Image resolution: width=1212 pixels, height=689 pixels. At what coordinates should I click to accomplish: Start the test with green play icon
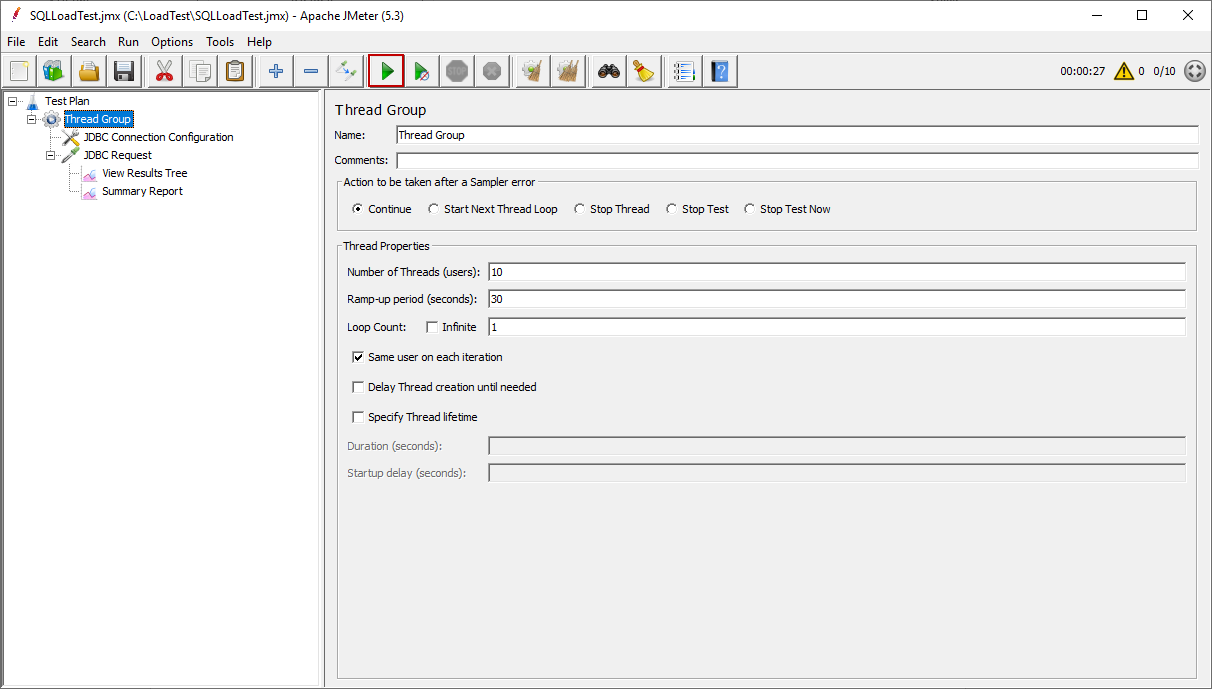click(386, 71)
